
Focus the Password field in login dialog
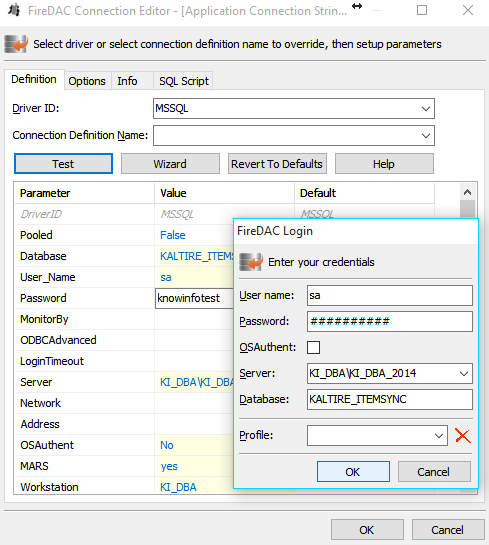pyautogui.click(x=390, y=321)
